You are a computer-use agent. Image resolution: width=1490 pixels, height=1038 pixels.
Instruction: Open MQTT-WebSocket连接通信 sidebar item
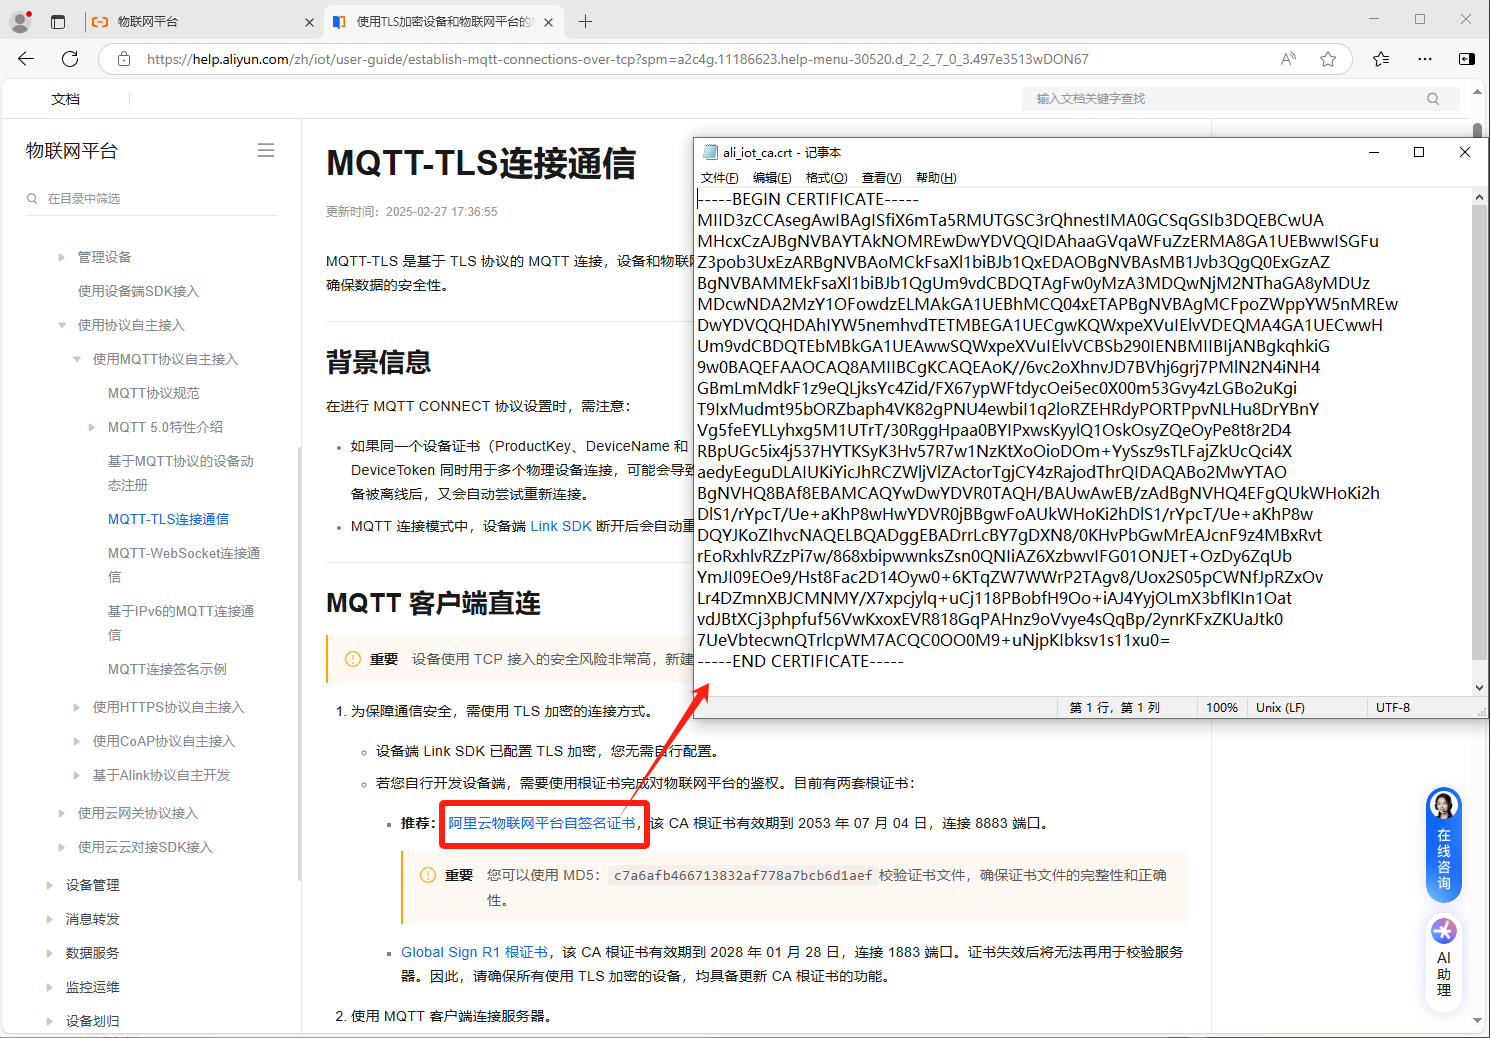[183, 565]
